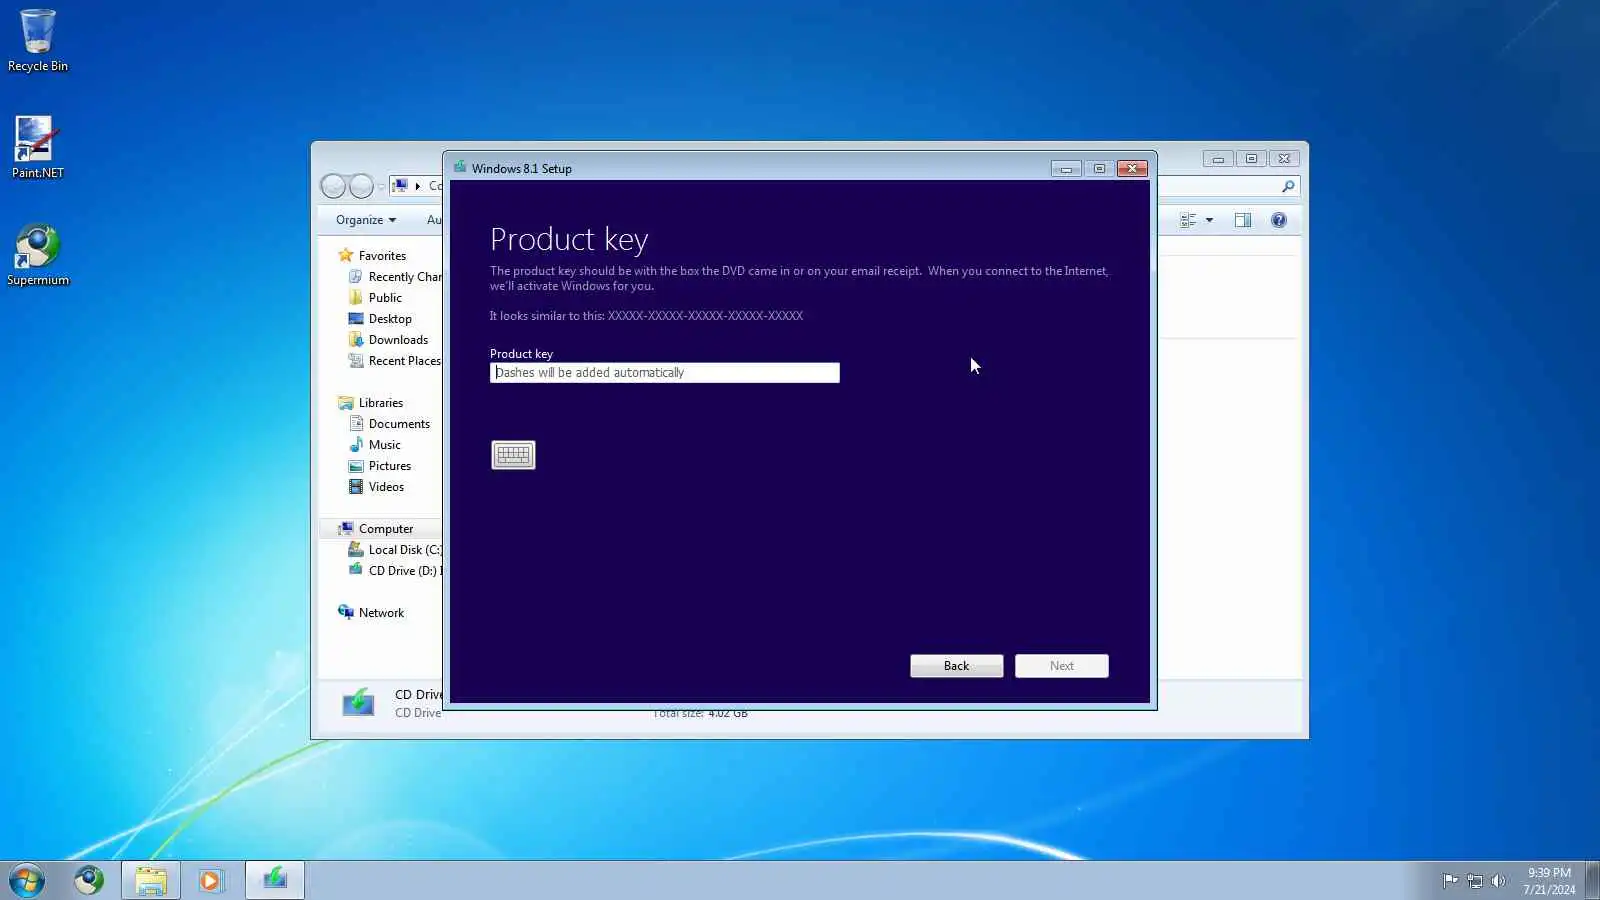Open Explorer help question mark icon
The image size is (1600, 900).
[1279, 220]
